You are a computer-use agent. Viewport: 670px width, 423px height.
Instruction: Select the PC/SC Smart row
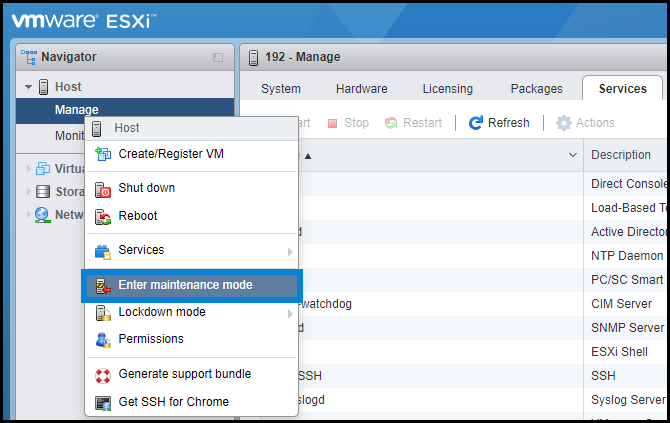click(483, 280)
